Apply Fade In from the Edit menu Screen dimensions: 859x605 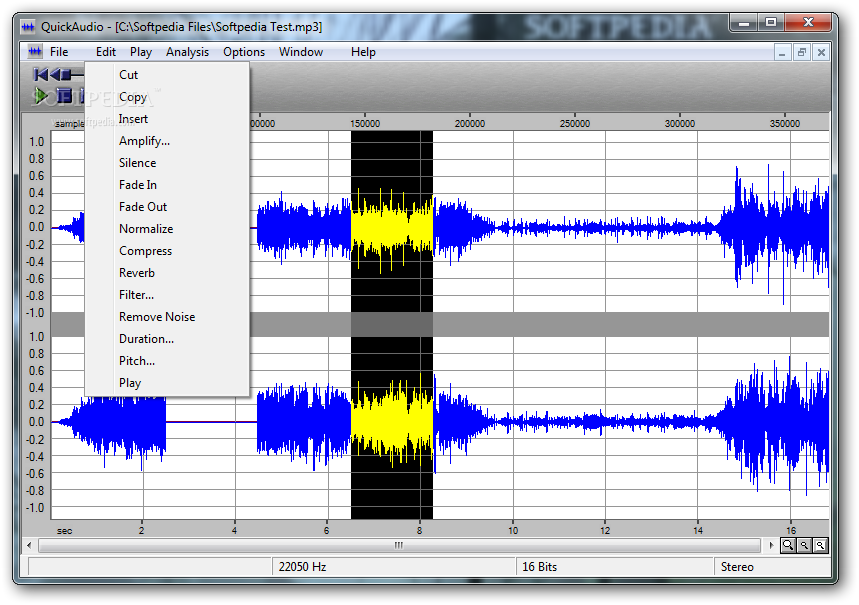pos(167,185)
